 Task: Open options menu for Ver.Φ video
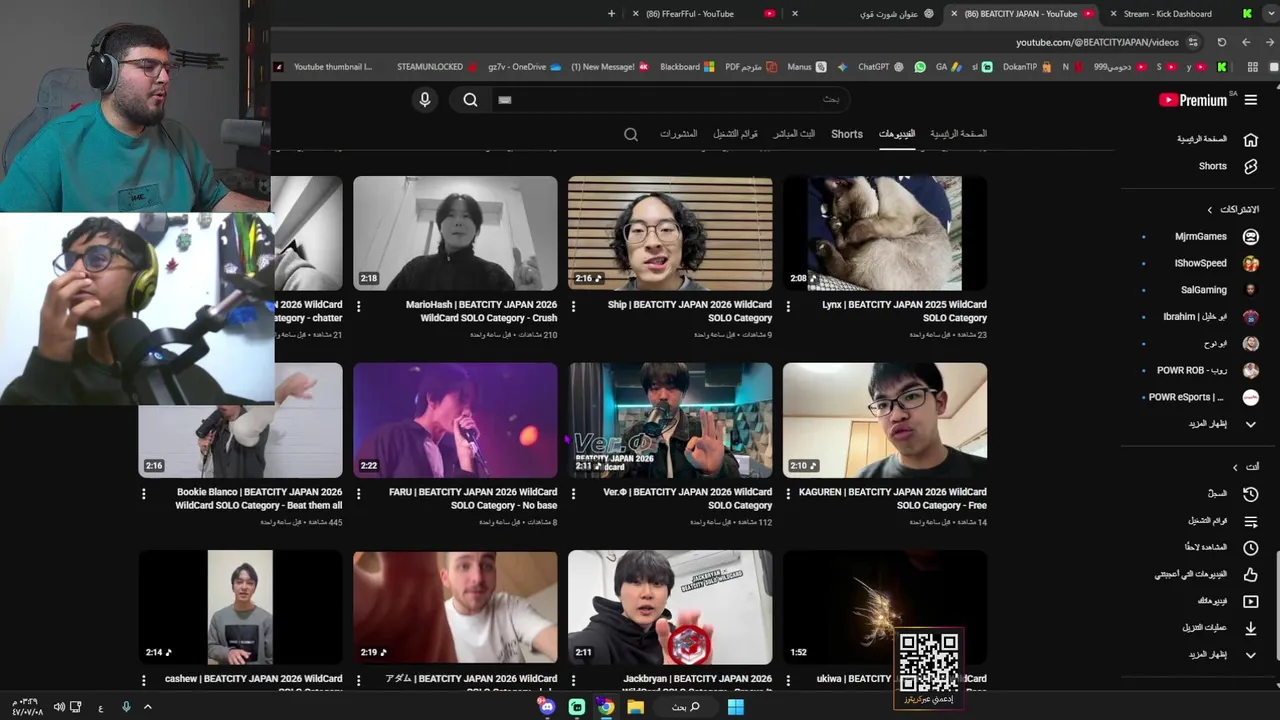[573, 493]
